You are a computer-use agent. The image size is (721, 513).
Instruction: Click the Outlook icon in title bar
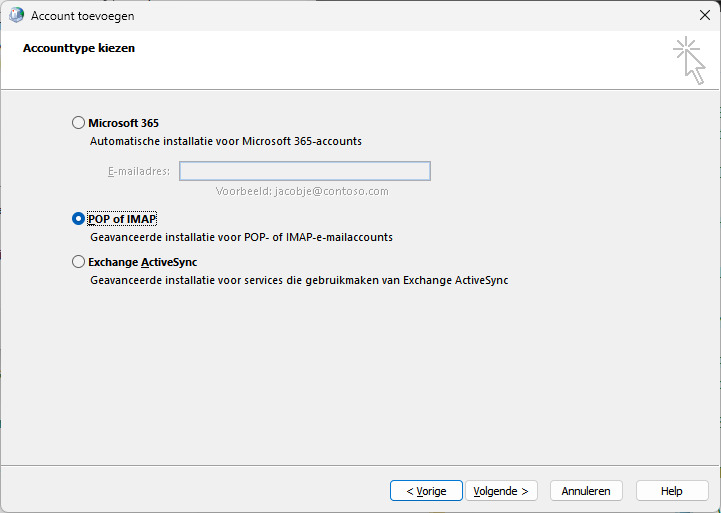(x=17, y=15)
